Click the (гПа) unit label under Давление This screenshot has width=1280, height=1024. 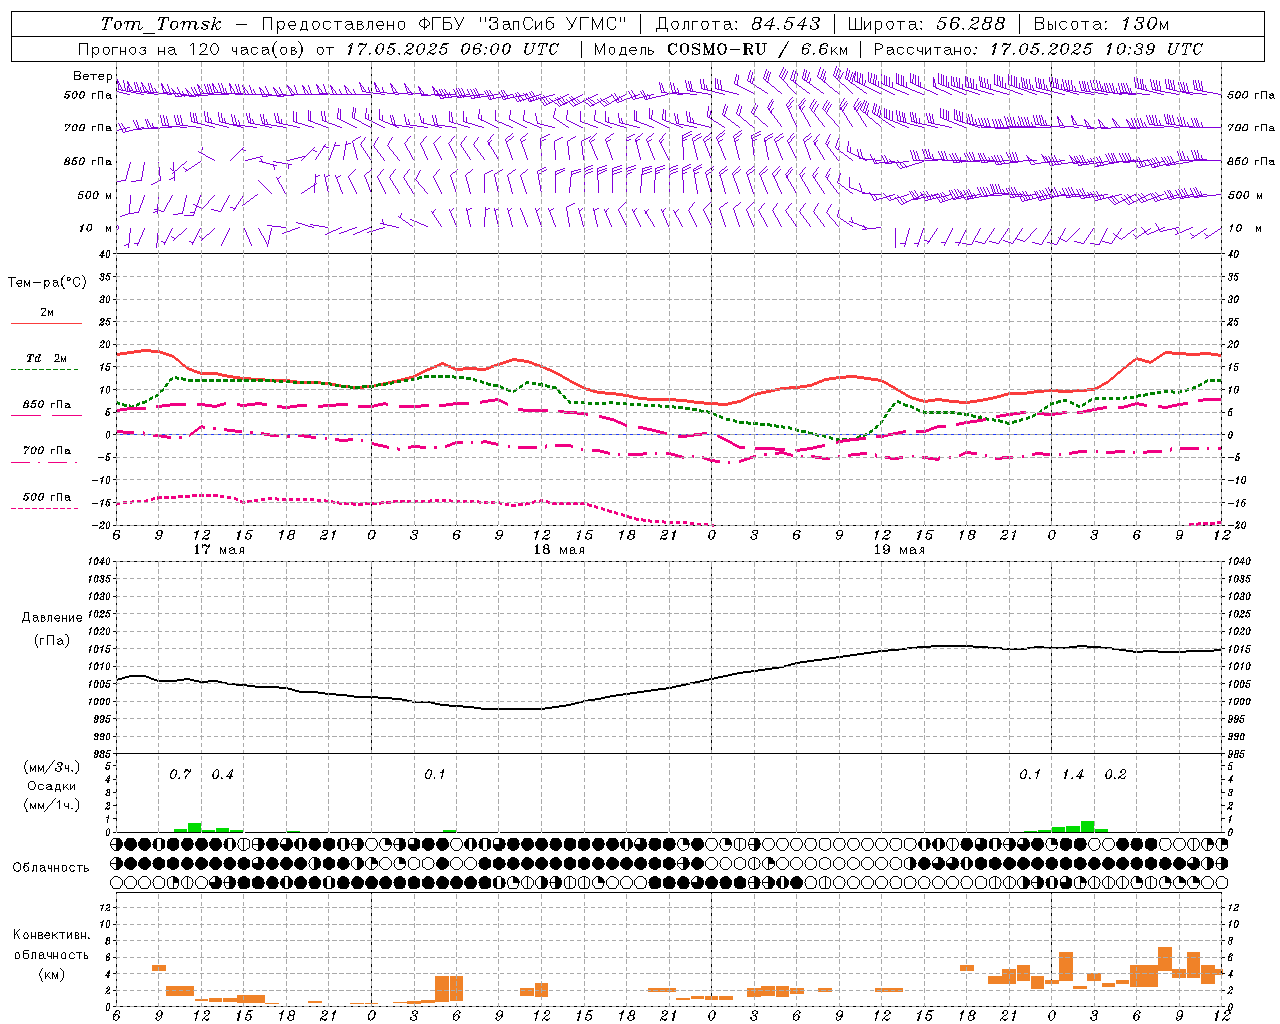(52, 640)
